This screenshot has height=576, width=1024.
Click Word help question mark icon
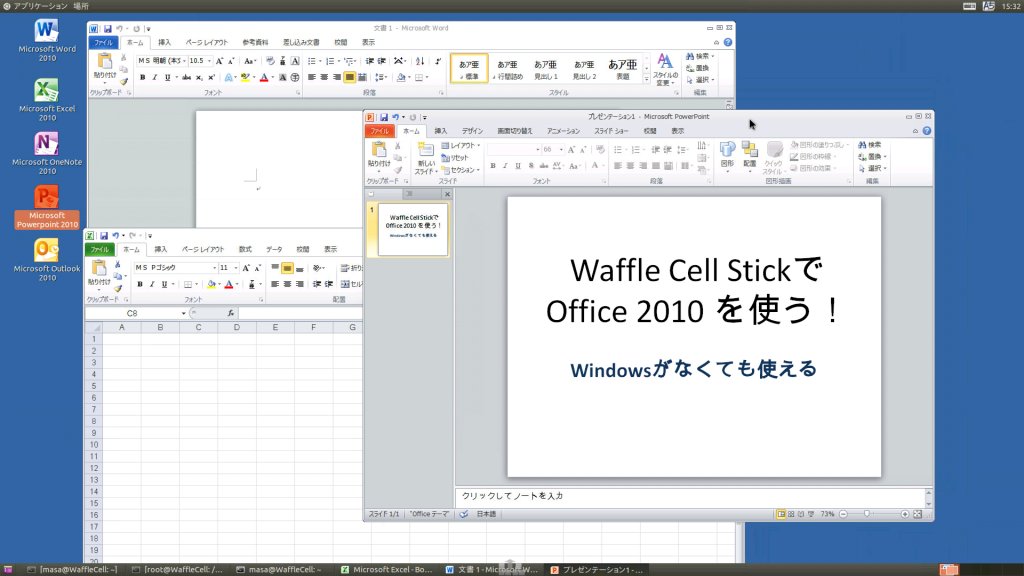(728, 42)
